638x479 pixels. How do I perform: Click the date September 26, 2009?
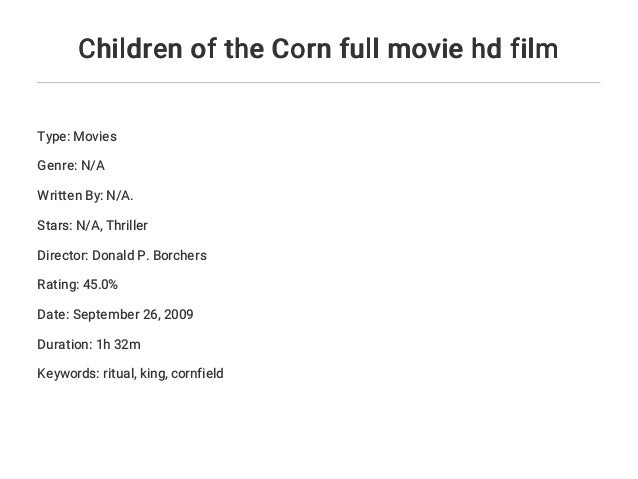tap(133, 315)
